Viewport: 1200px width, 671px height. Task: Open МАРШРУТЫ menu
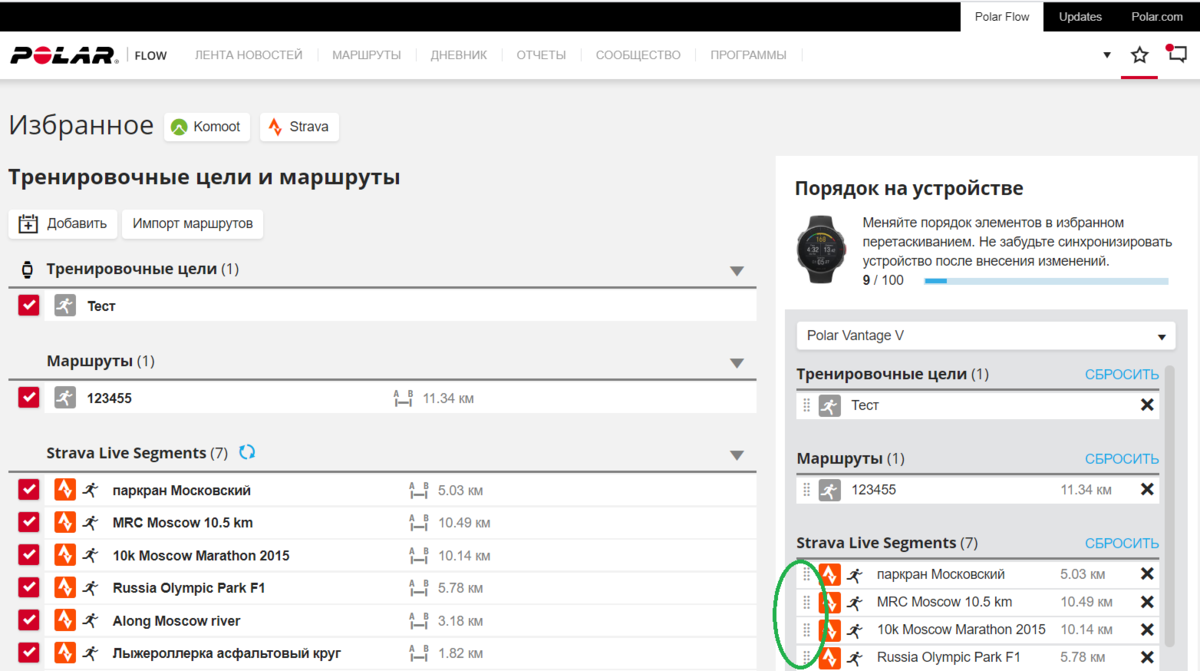point(367,55)
